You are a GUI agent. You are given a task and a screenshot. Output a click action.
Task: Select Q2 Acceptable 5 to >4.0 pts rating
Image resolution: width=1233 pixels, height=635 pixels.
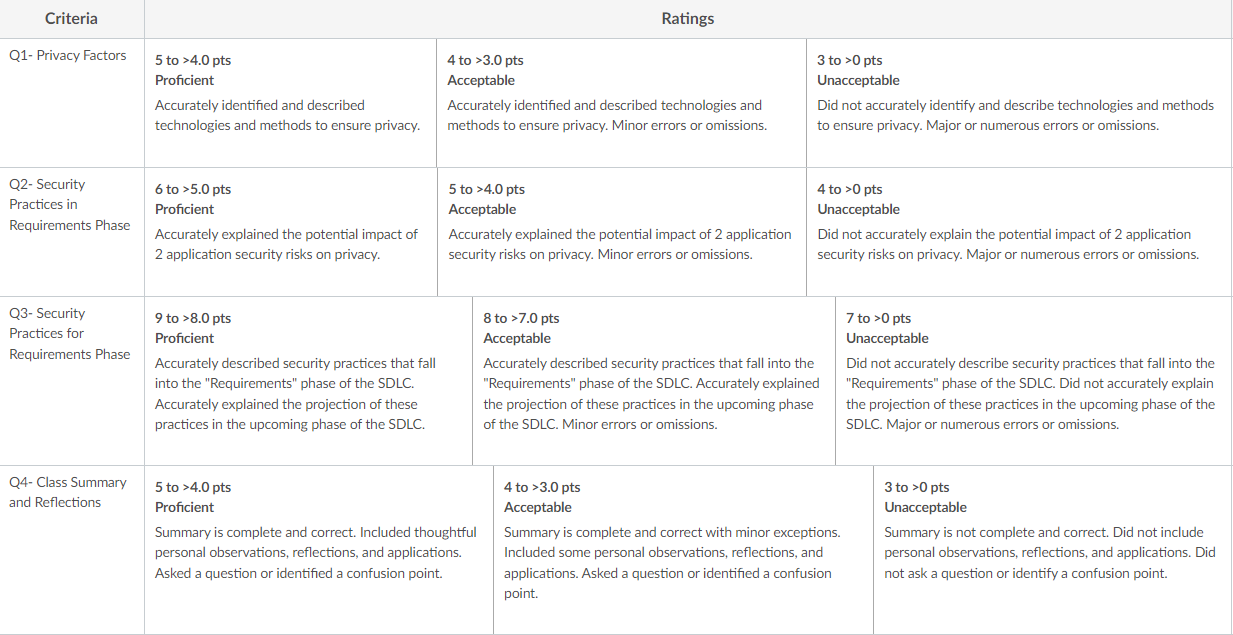point(622,232)
